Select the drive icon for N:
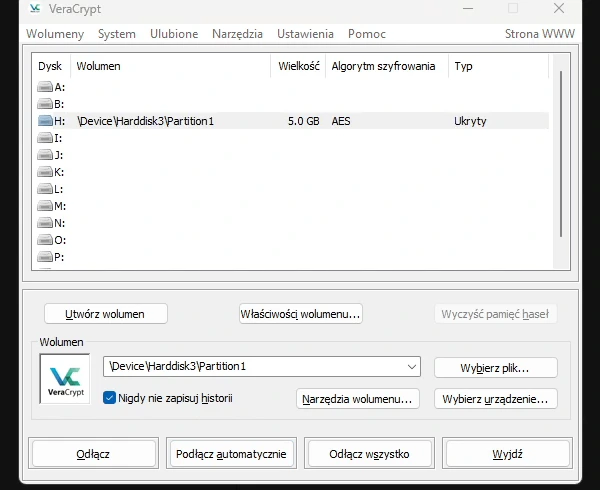Image resolution: width=600 pixels, height=490 pixels. [x=45, y=223]
